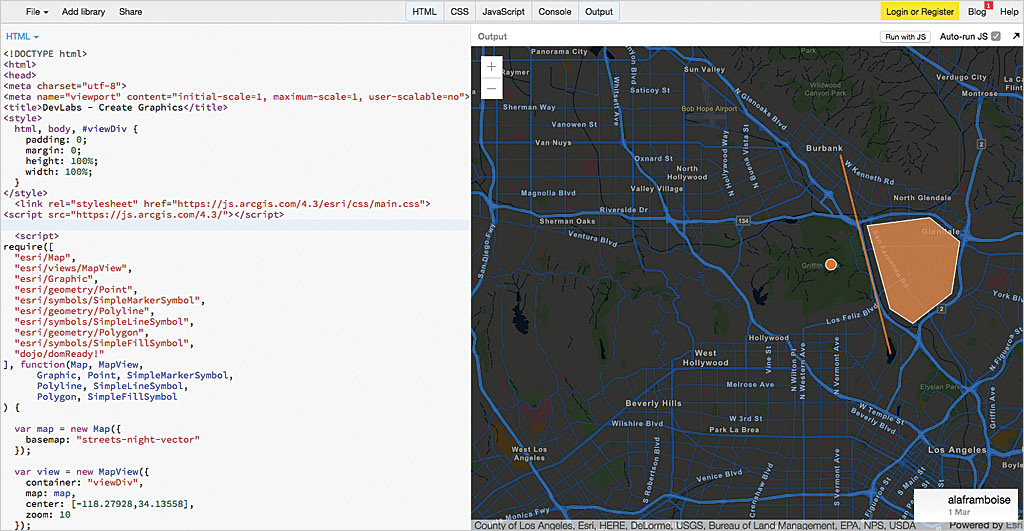The image size is (1024, 531).
Task: Toggle the Console panel
Action: (x=555, y=12)
